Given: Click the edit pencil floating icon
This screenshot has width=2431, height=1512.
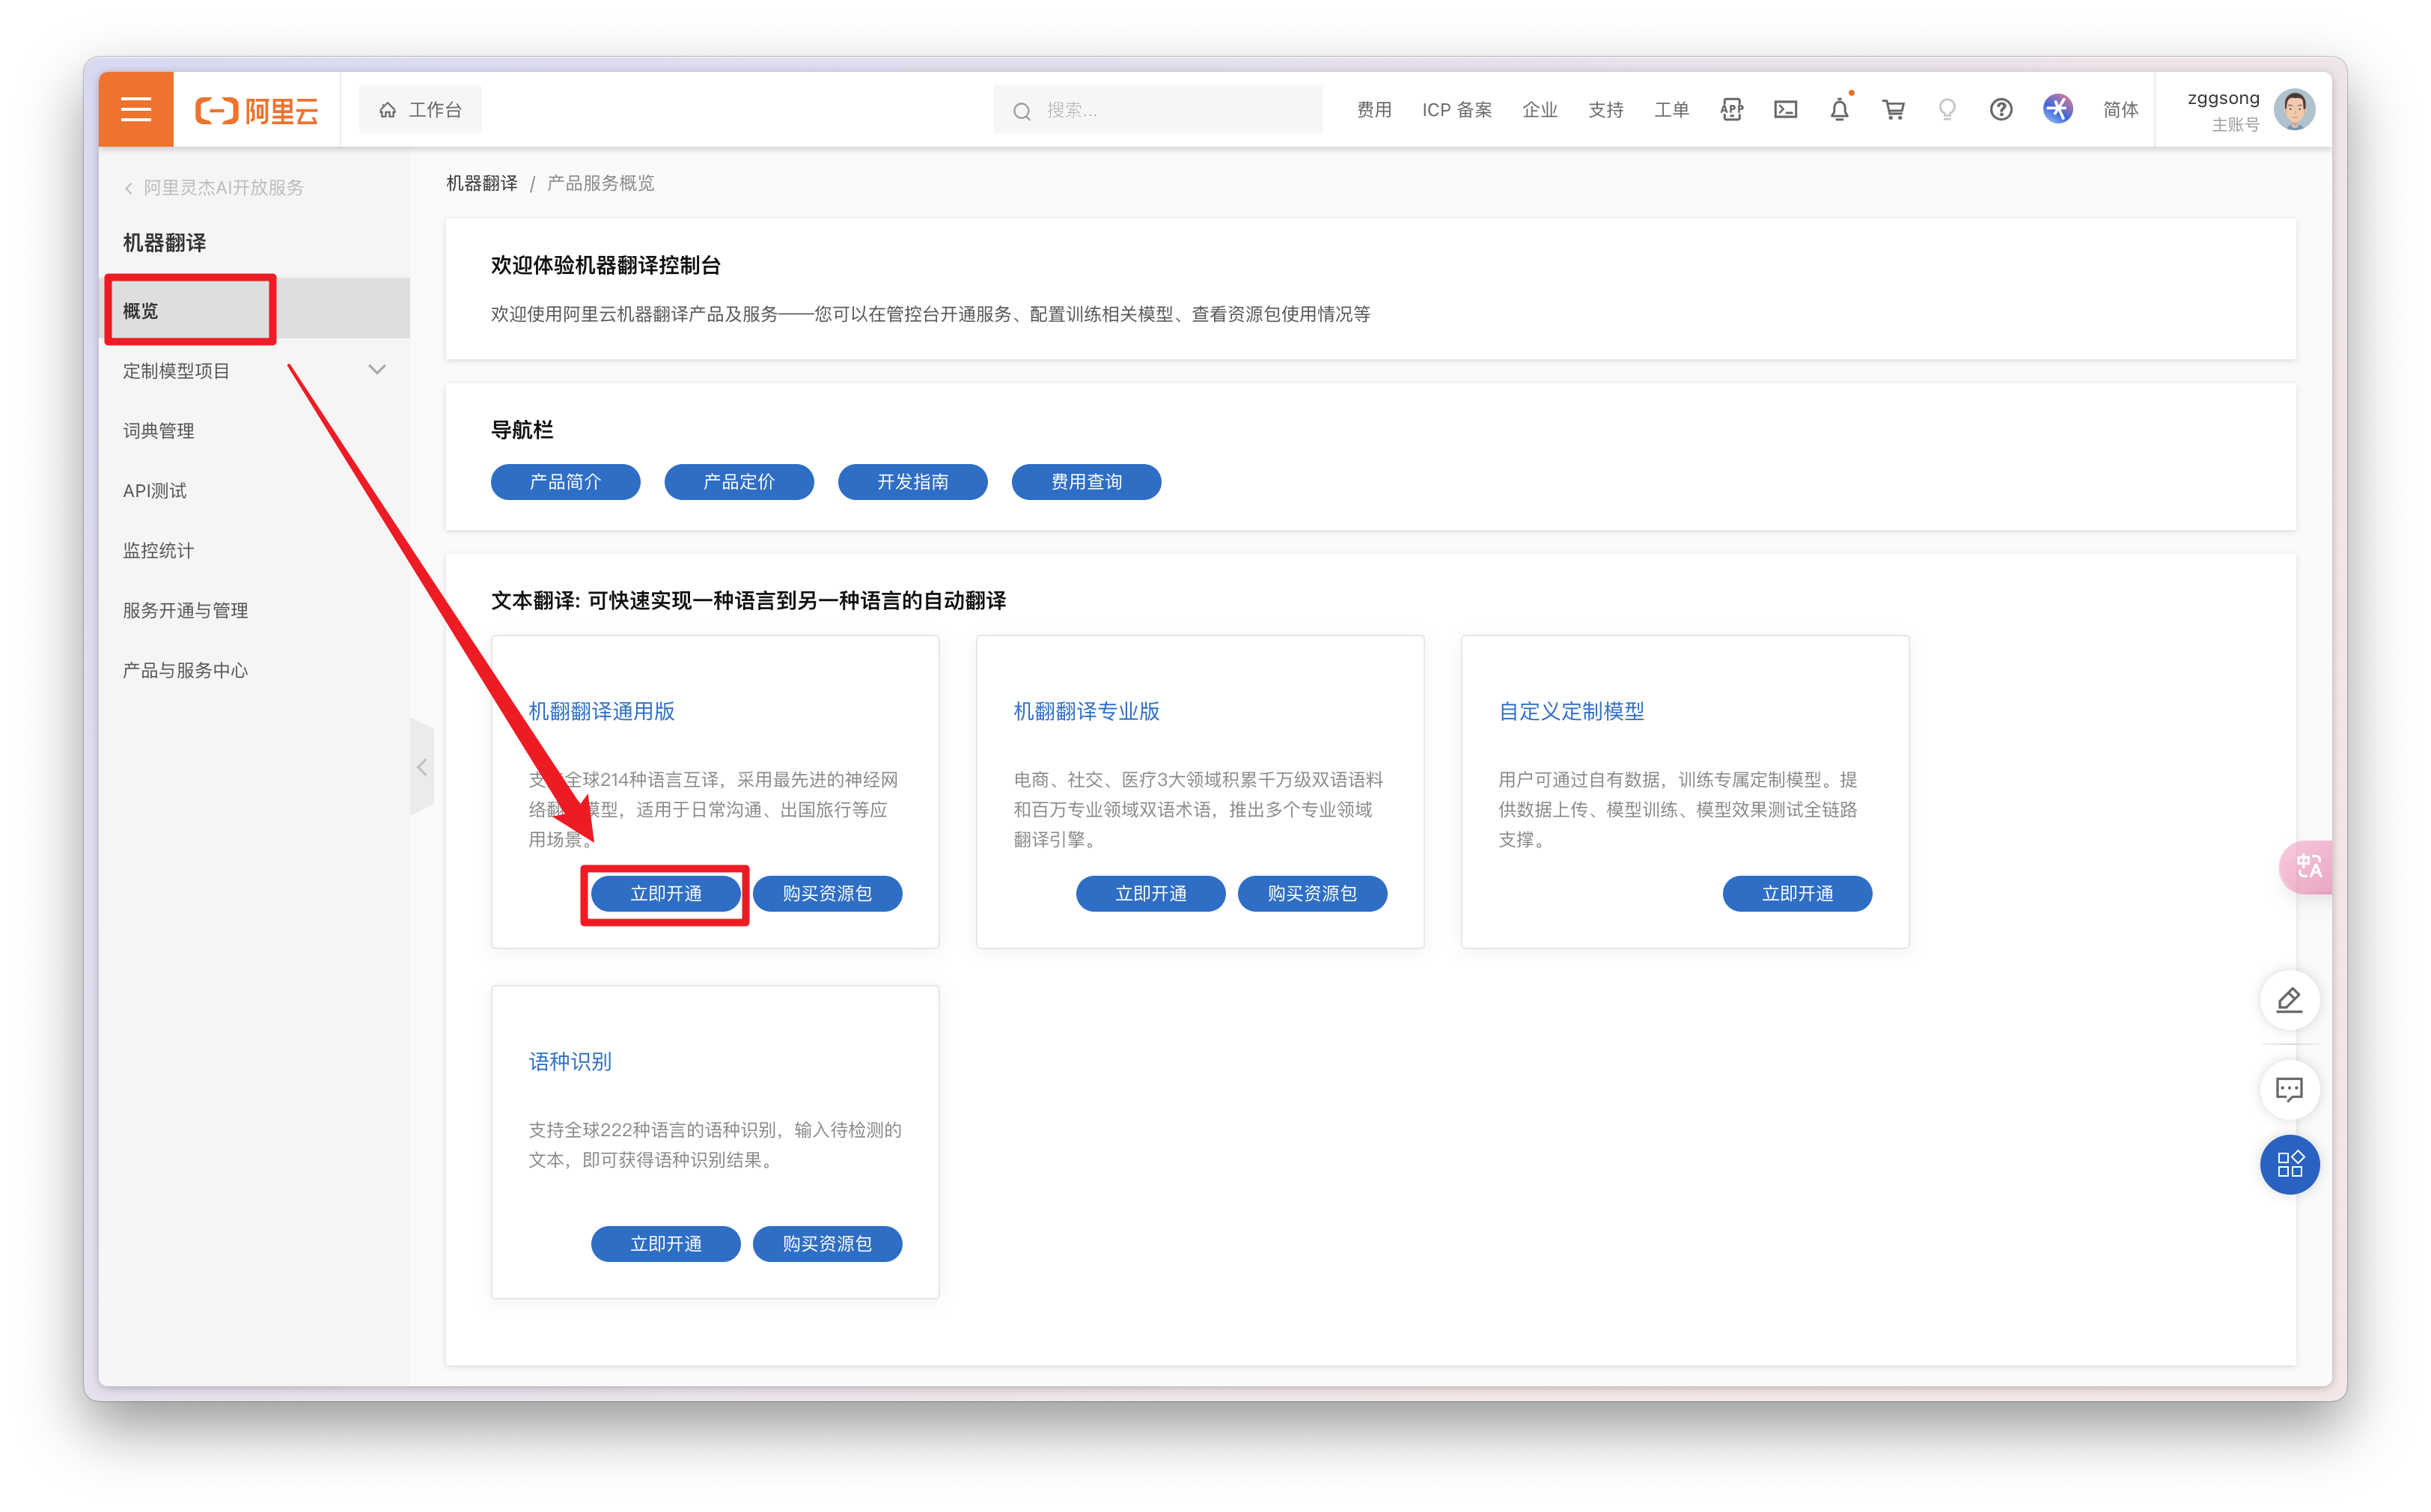Looking at the screenshot, I should click(2290, 999).
